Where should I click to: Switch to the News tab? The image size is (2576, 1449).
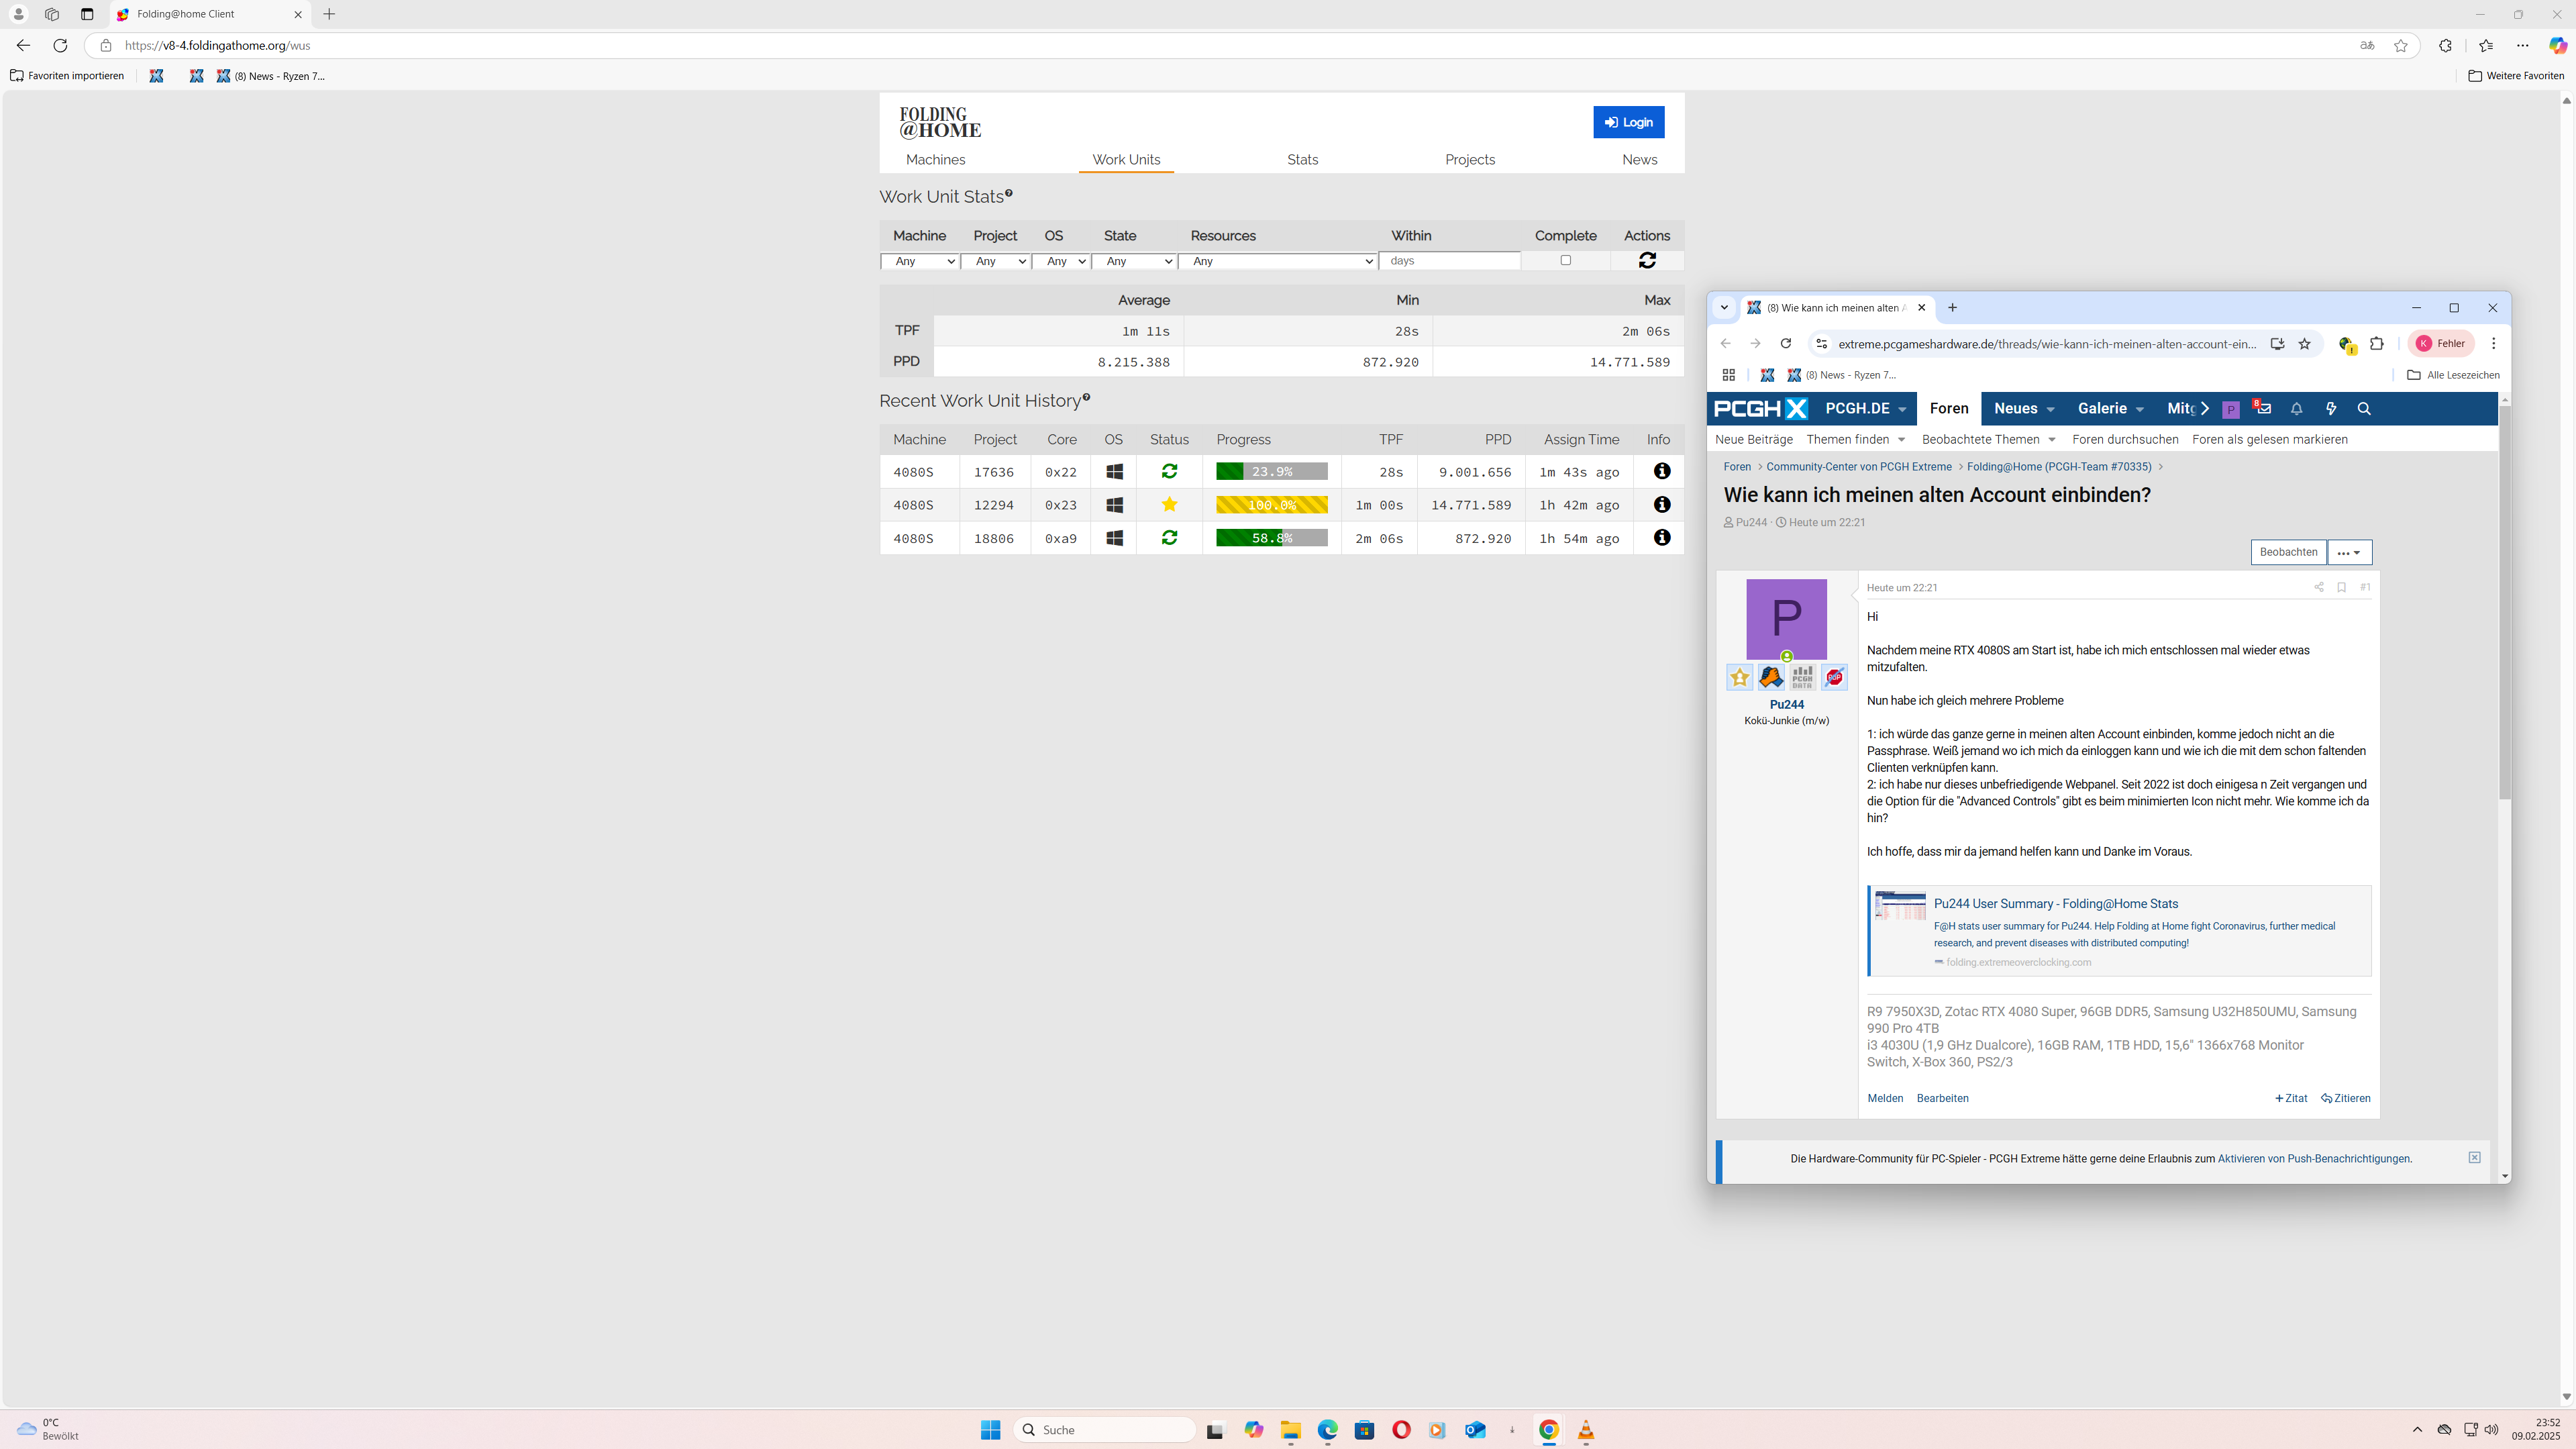(x=1639, y=160)
